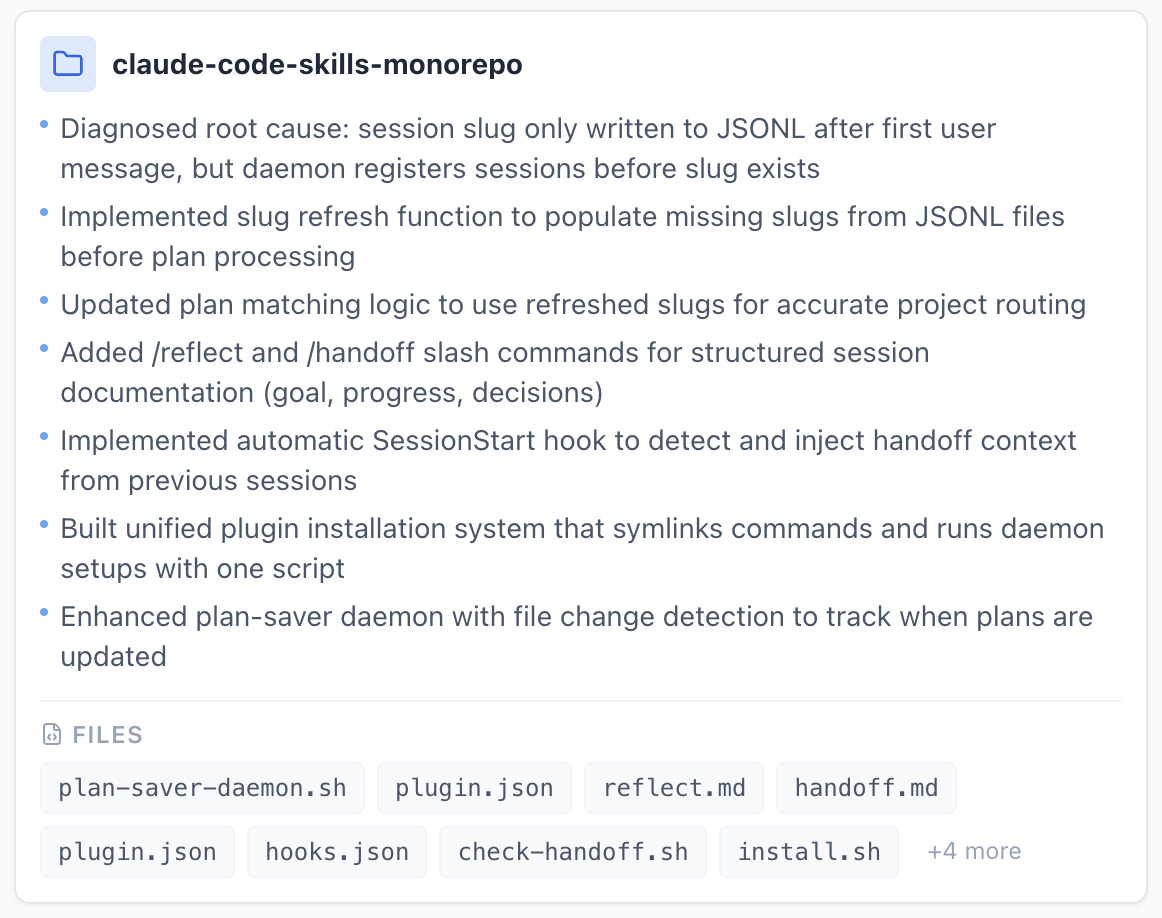Open the claude-code-skills-monorepo project title
Screen dimensions: 1162x918
(x=317, y=65)
